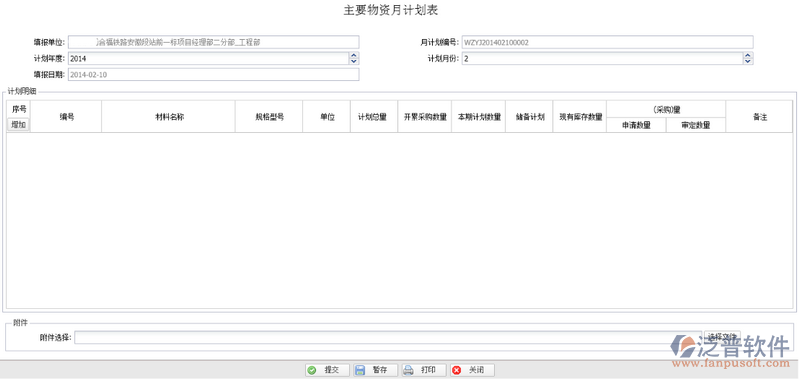The height and width of the screenshot is (379, 800).
Task: Increase the 计划年度 year value
Action: pyautogui.click(x=354, y=56)
